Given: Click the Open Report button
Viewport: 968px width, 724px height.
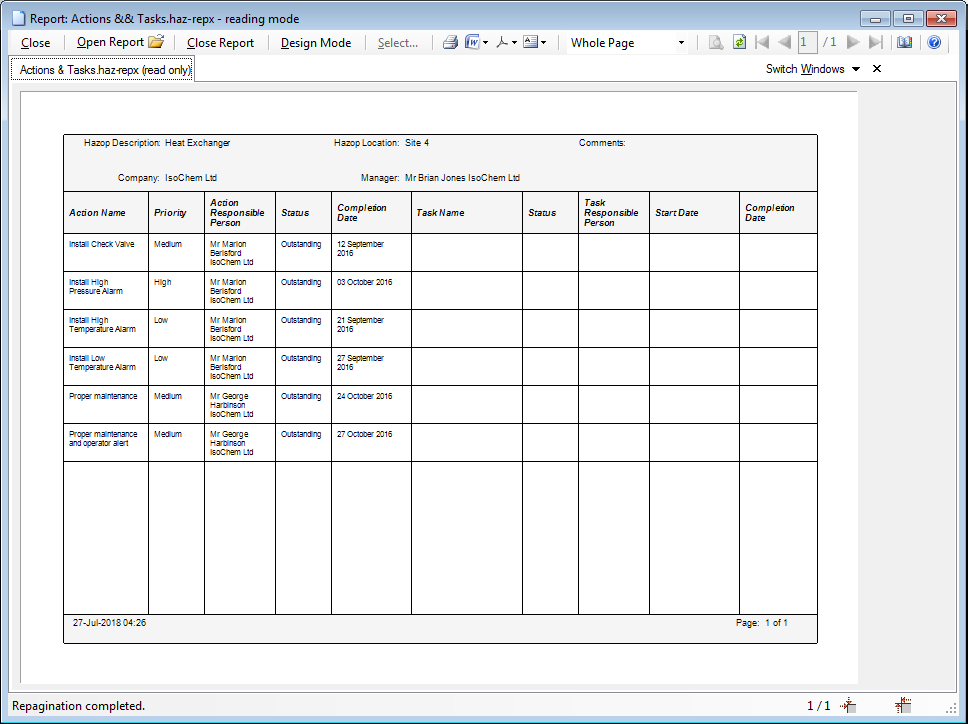Looking at the screenshot, I should pos(110,43).
